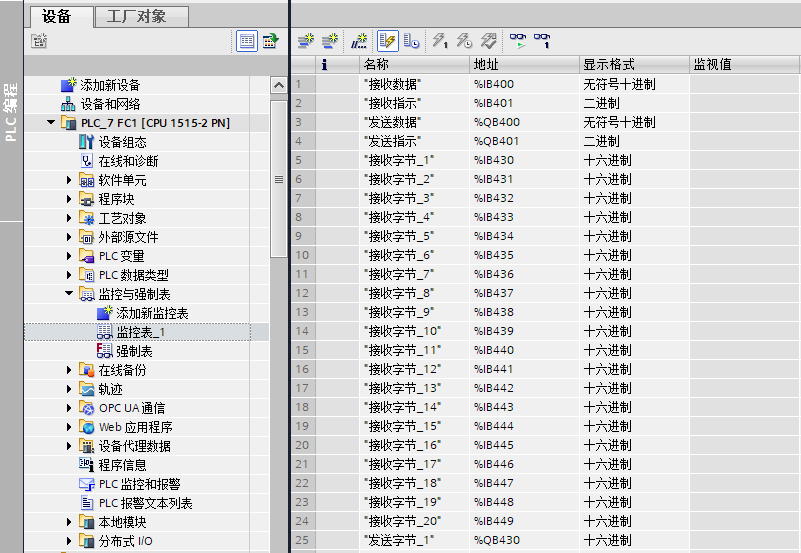Viewport: 801px width, 553px height.
Task: Click the Monitor all glasses icon in toolbar
Action: pyautogui.click(x=517, y=41)
